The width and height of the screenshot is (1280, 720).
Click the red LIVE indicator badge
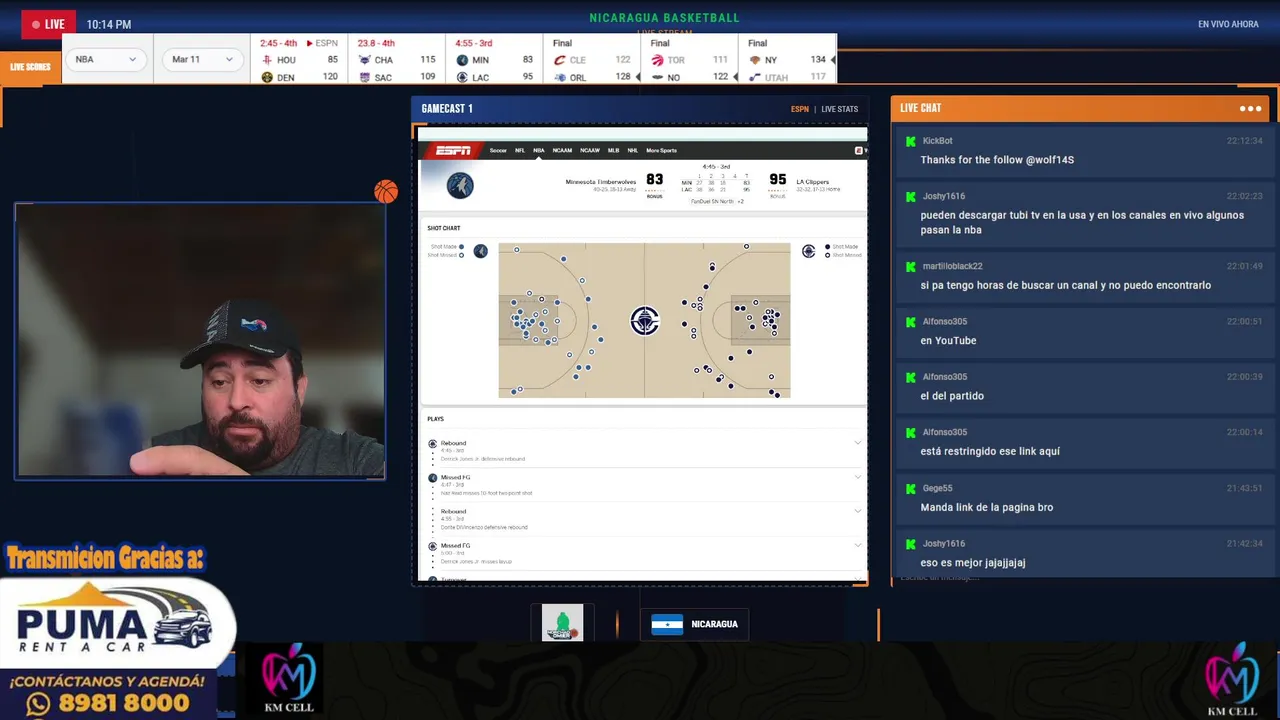(48, 24)
